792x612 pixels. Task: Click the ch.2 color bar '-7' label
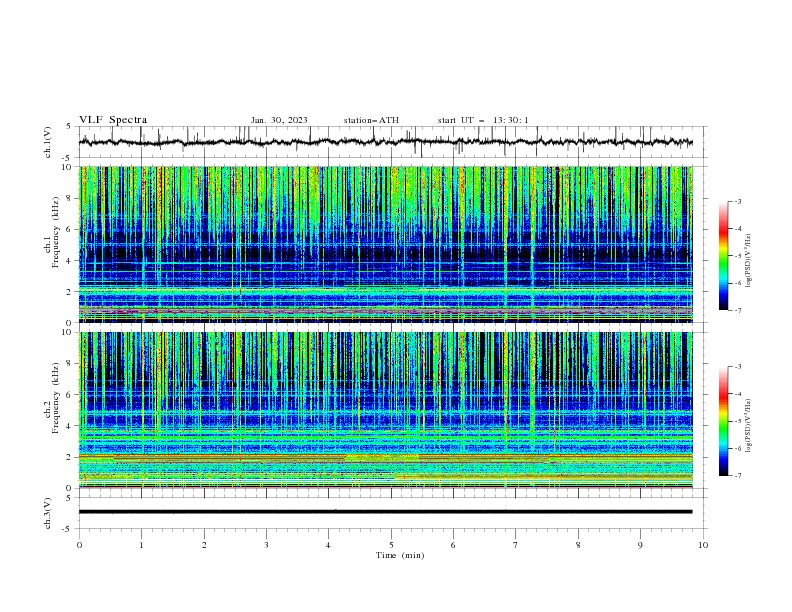(x=737, y=476)
